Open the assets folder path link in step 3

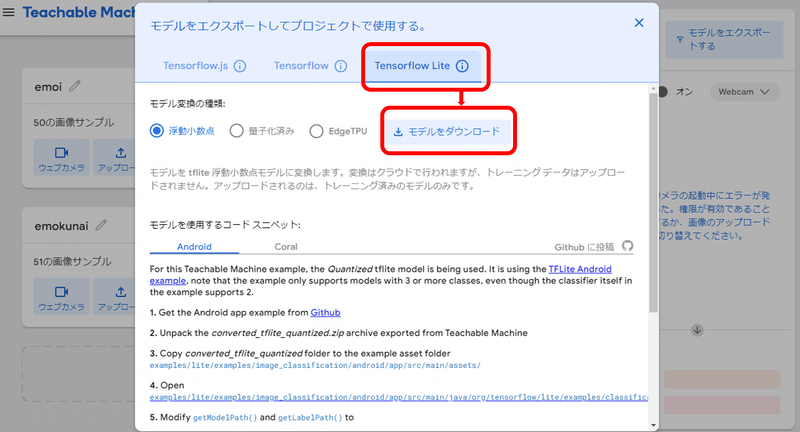315,365
